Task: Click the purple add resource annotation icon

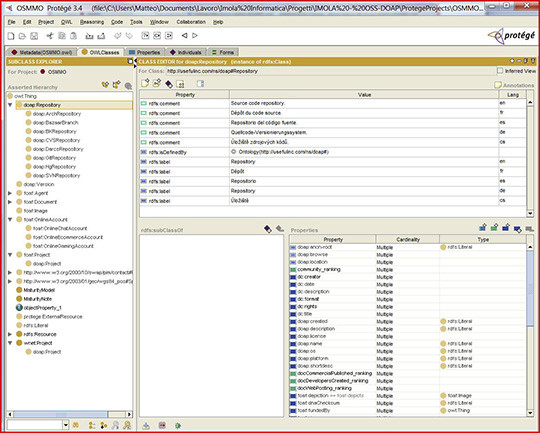Action: pos(169,84)
